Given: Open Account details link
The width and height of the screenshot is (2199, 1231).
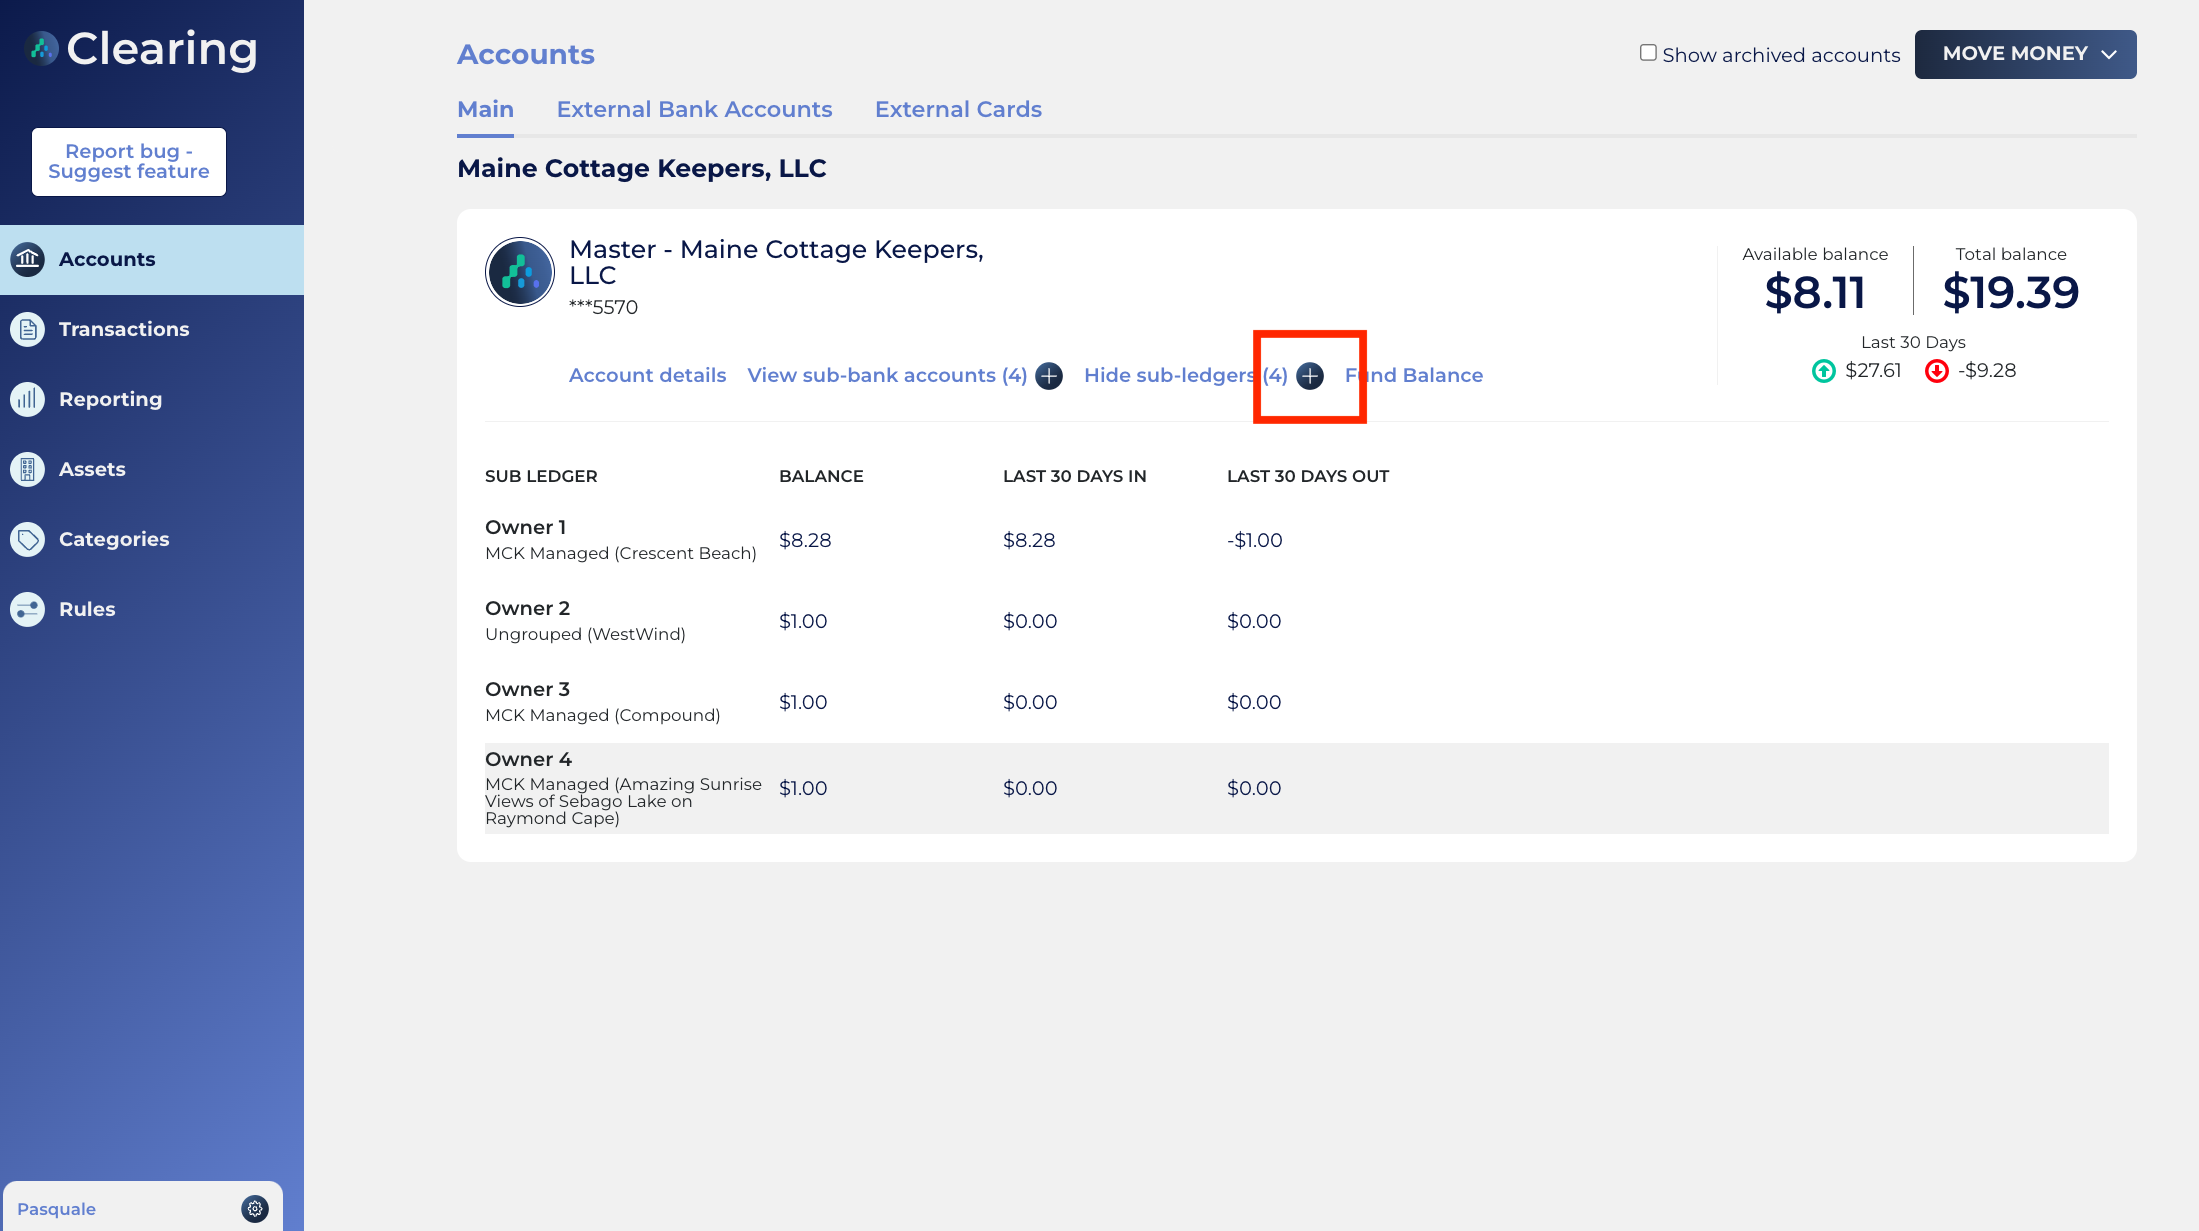Looking at the screenshot, I should click(x=648, y=376).
